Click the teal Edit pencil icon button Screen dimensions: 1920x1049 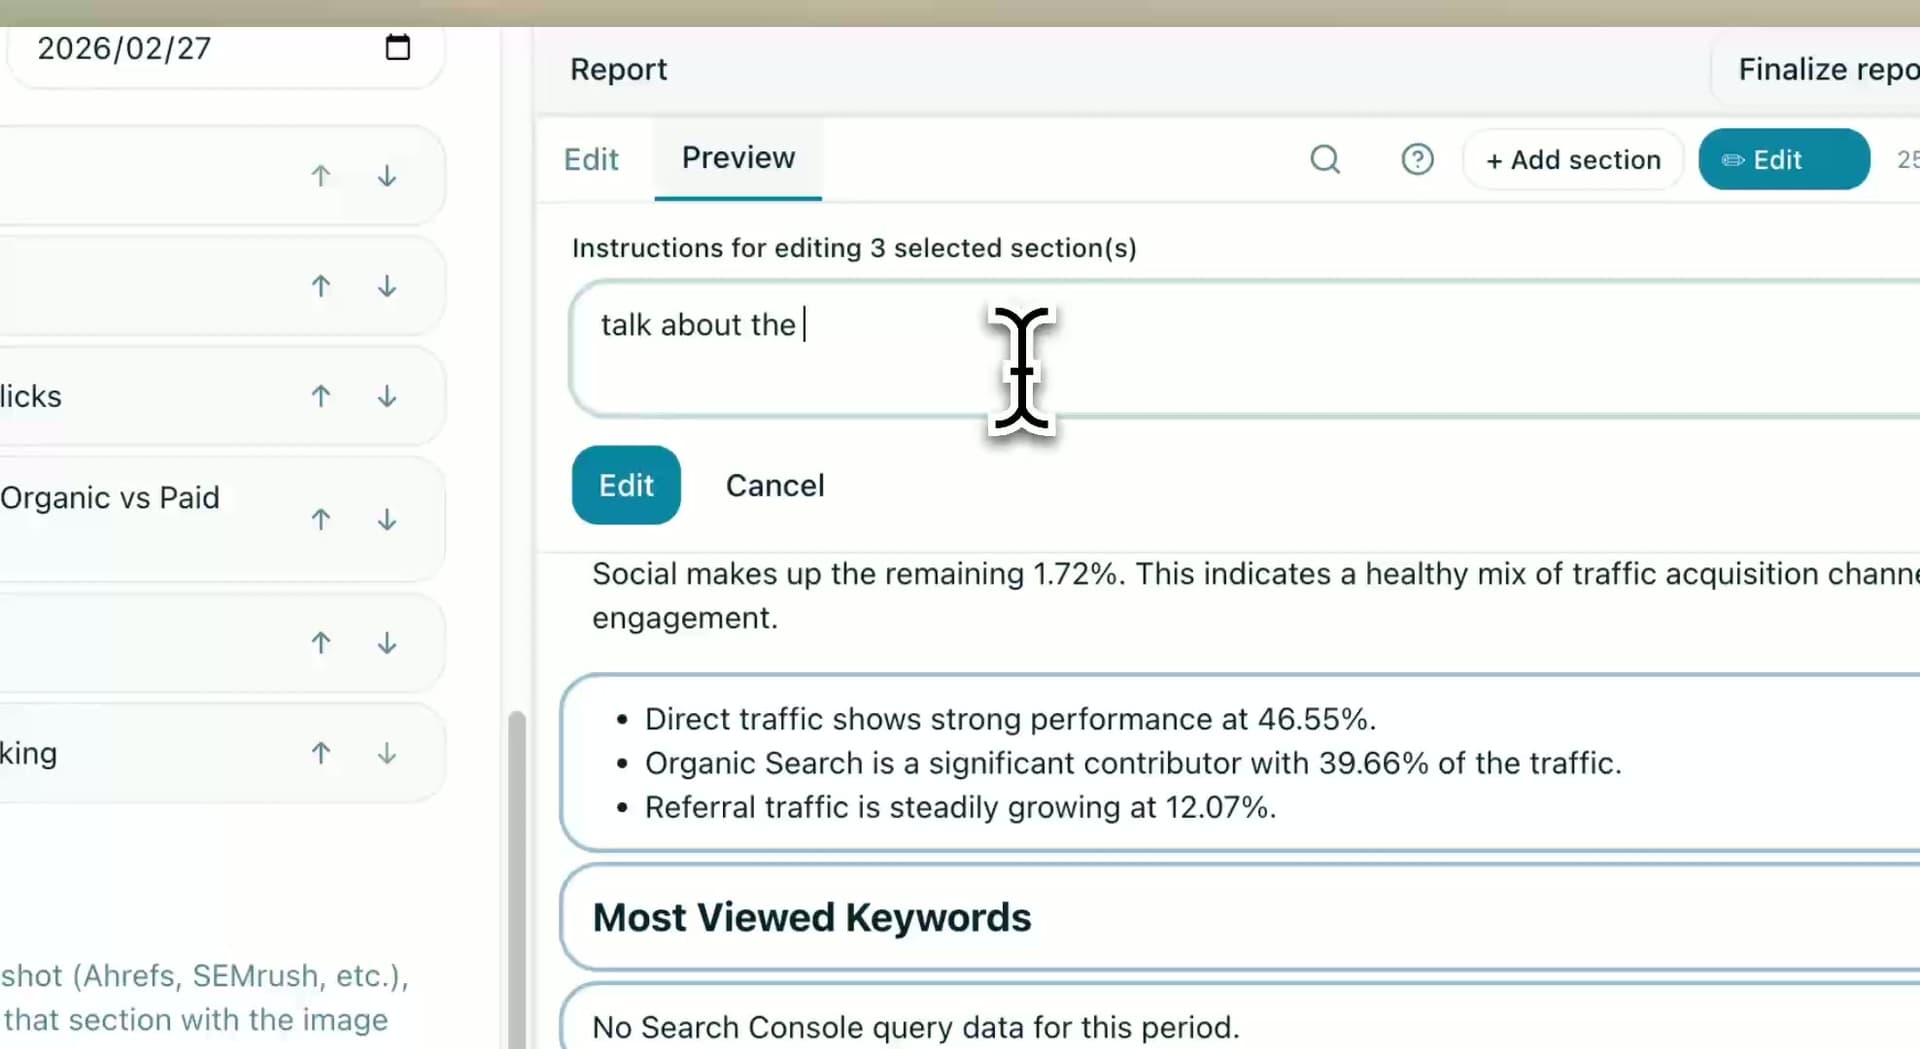(1783, 159)
